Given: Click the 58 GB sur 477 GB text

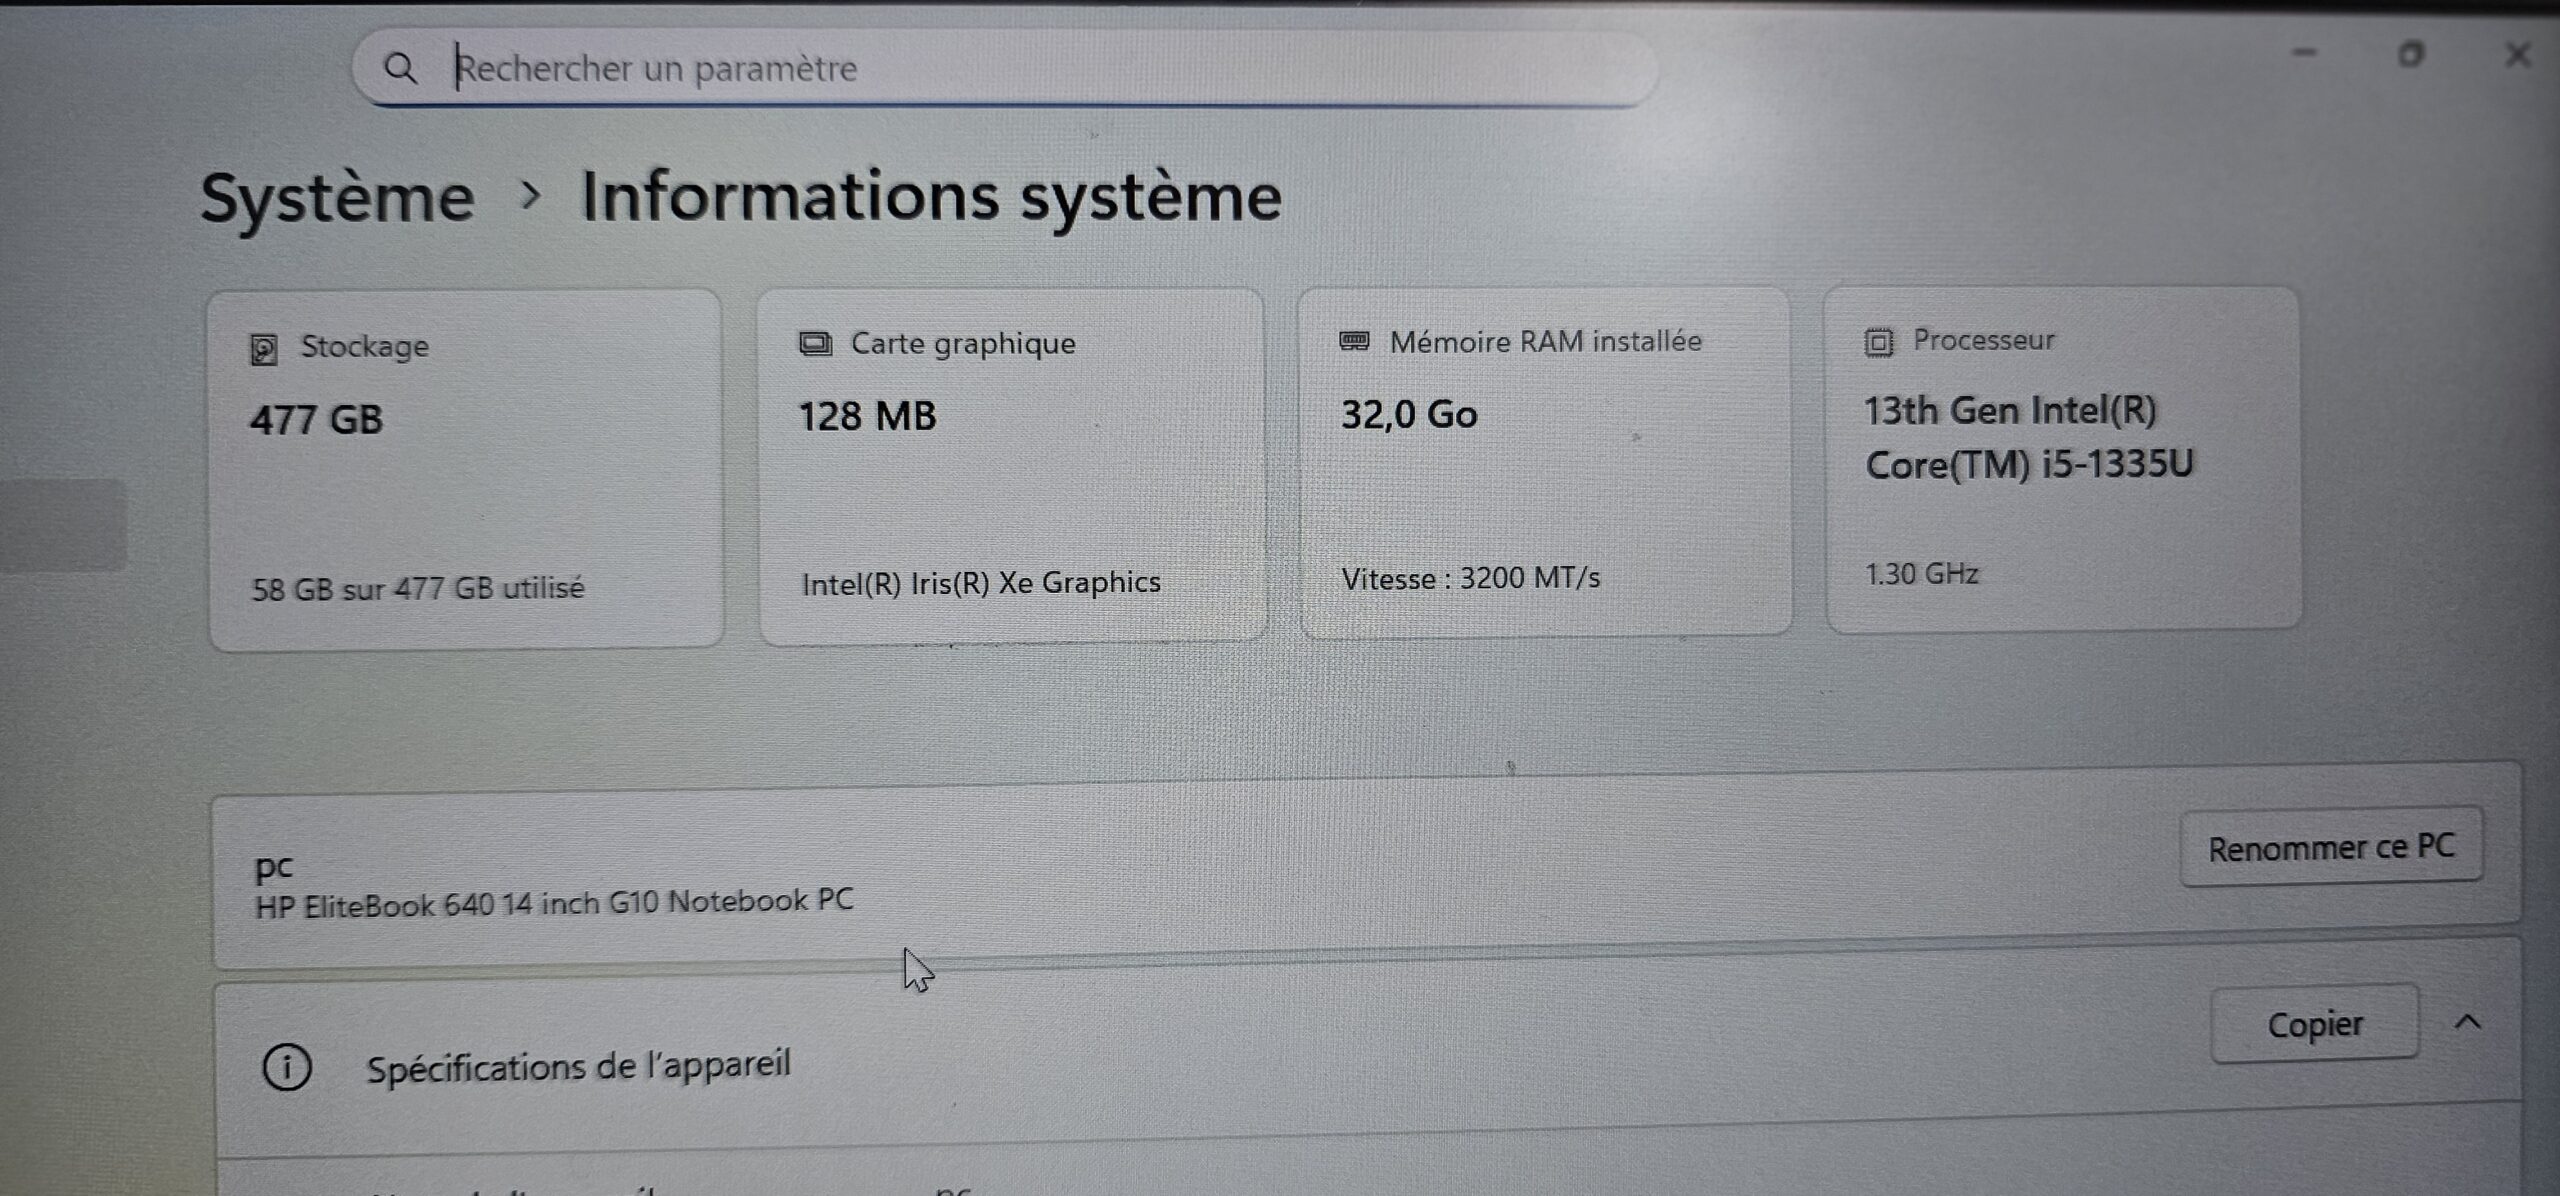Looking at the screenshot, I should coord(418,589).
